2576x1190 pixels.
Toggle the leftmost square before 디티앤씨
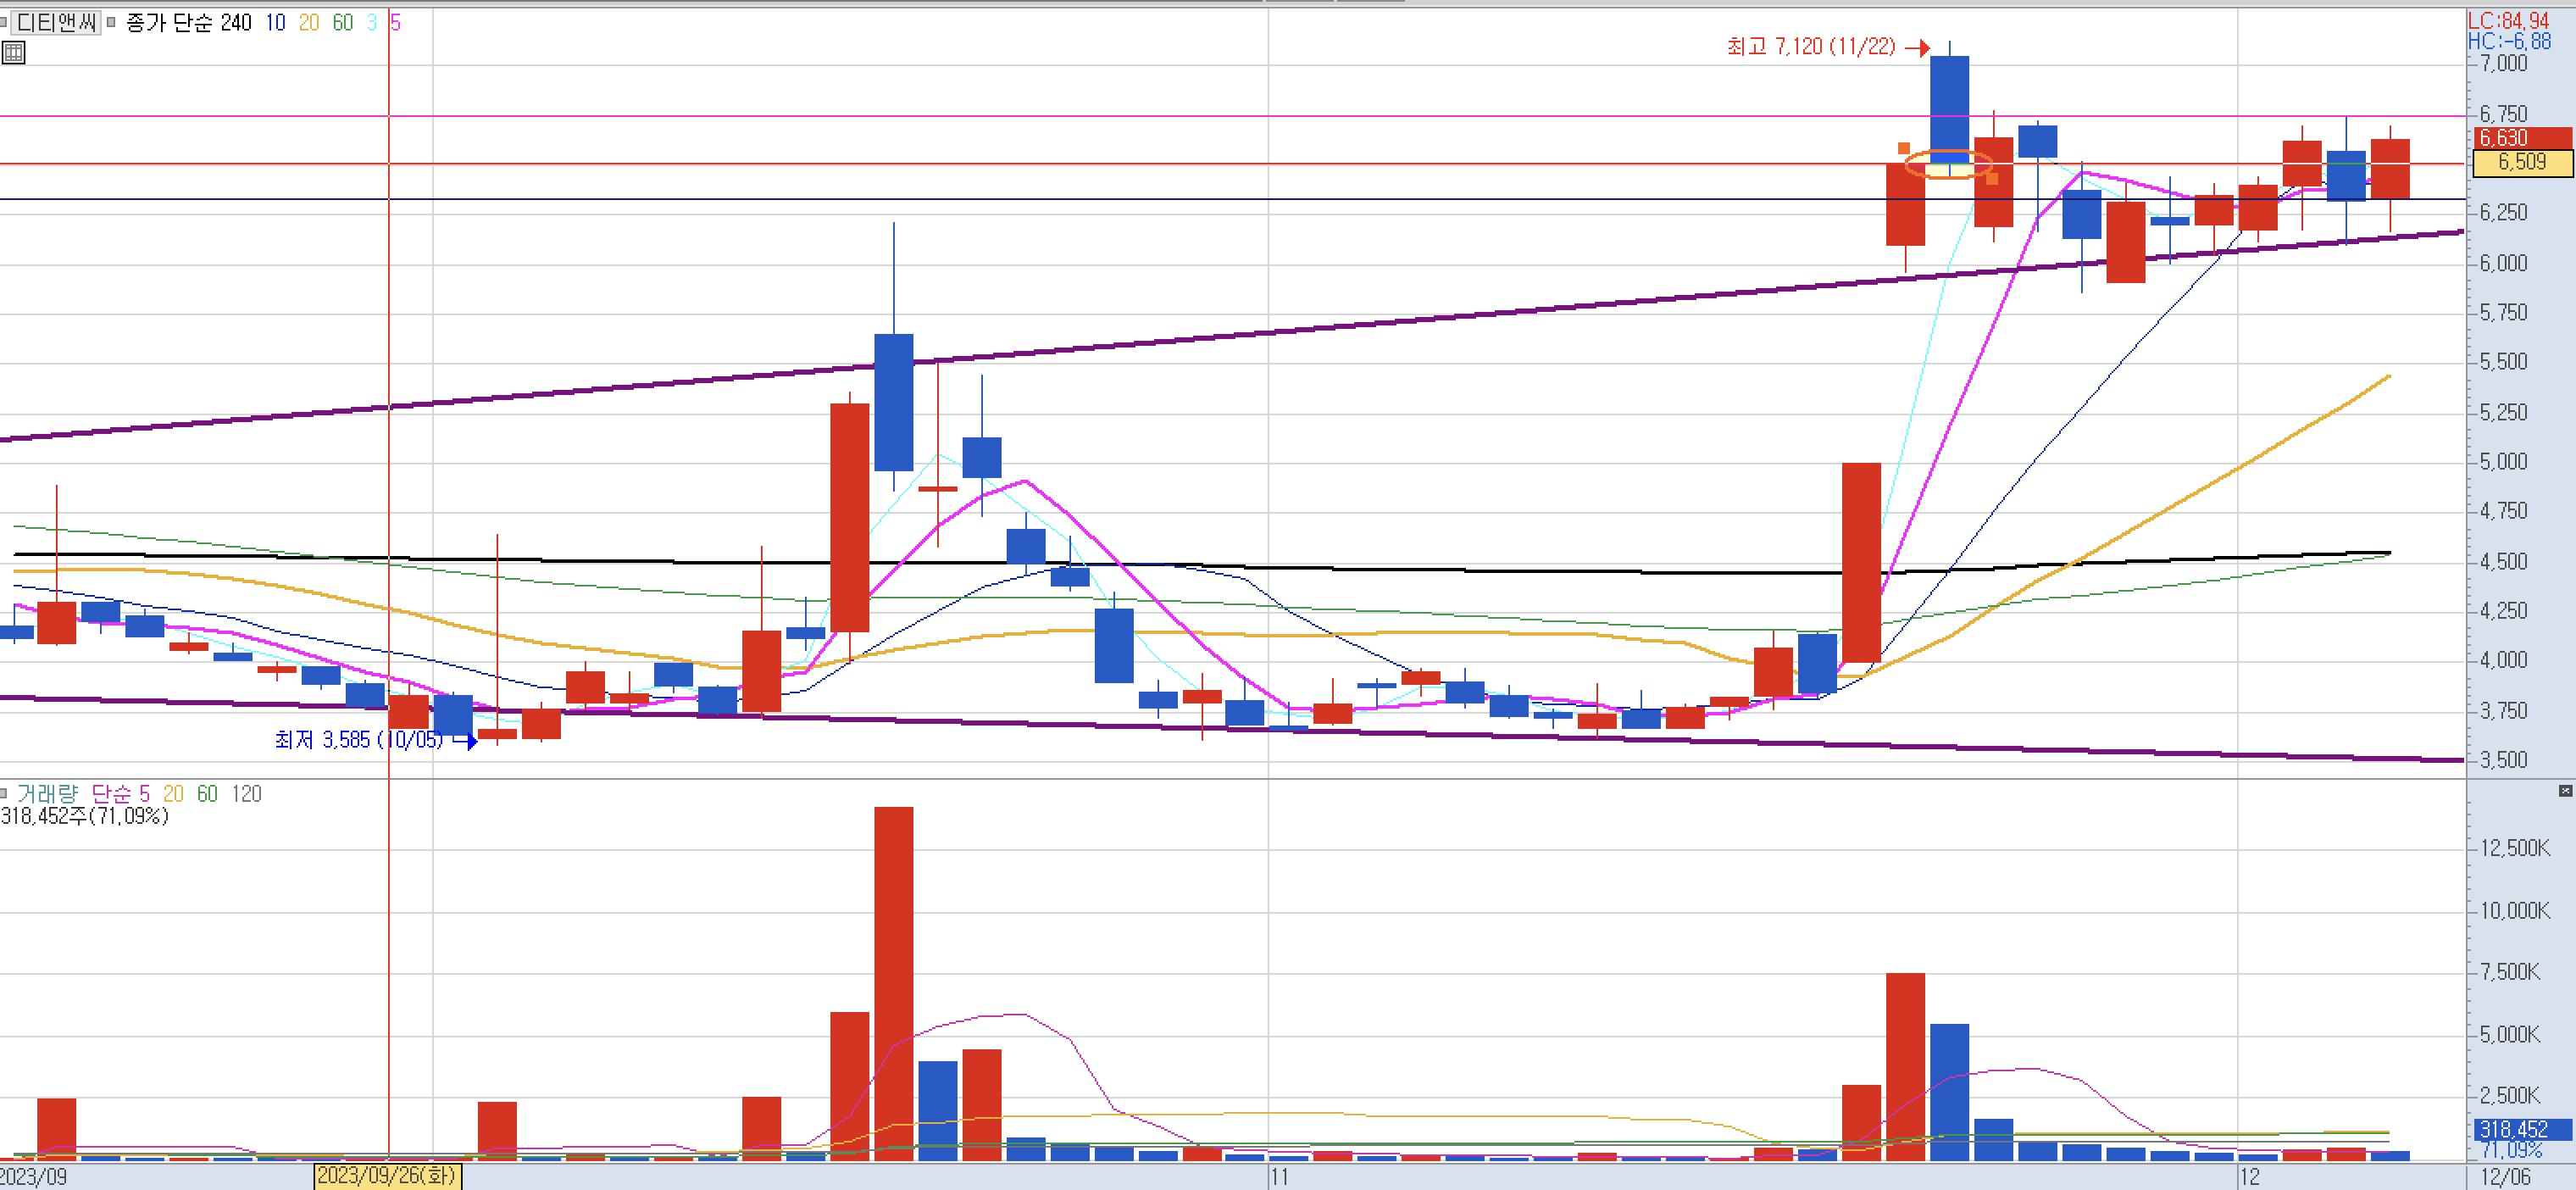[4, 22]
